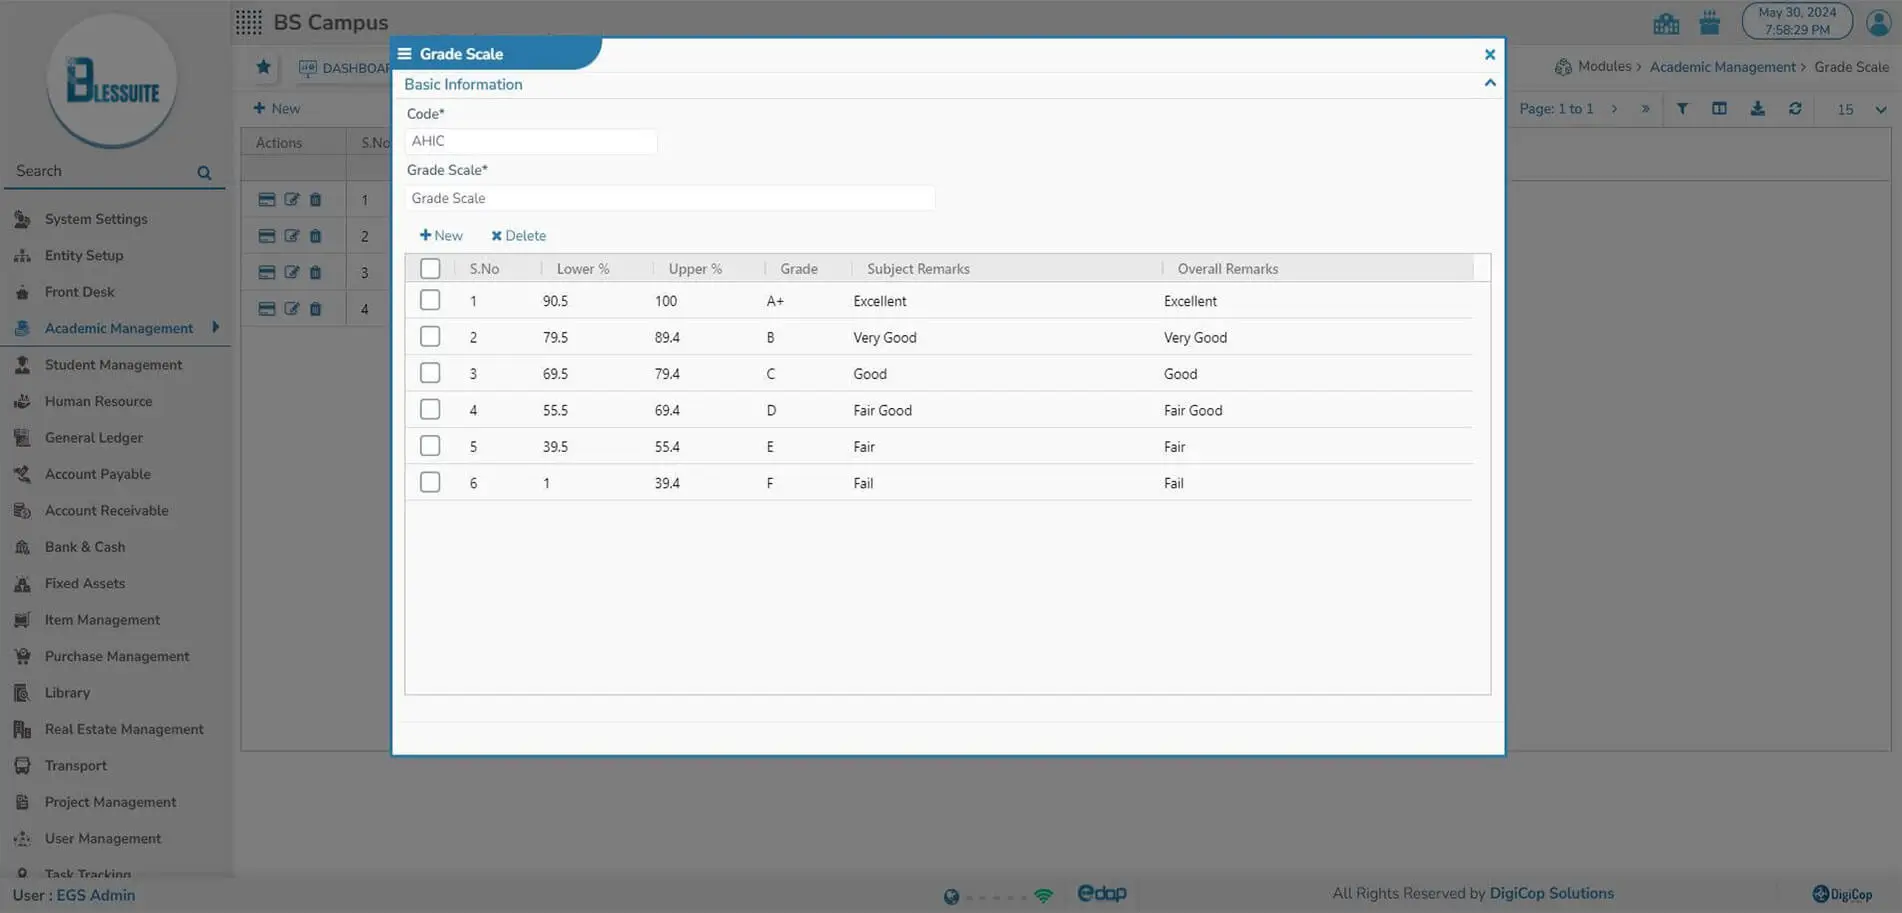Click the trash icon for row 2
Viewport: 1902px width, 913px height.
[316, 236]
